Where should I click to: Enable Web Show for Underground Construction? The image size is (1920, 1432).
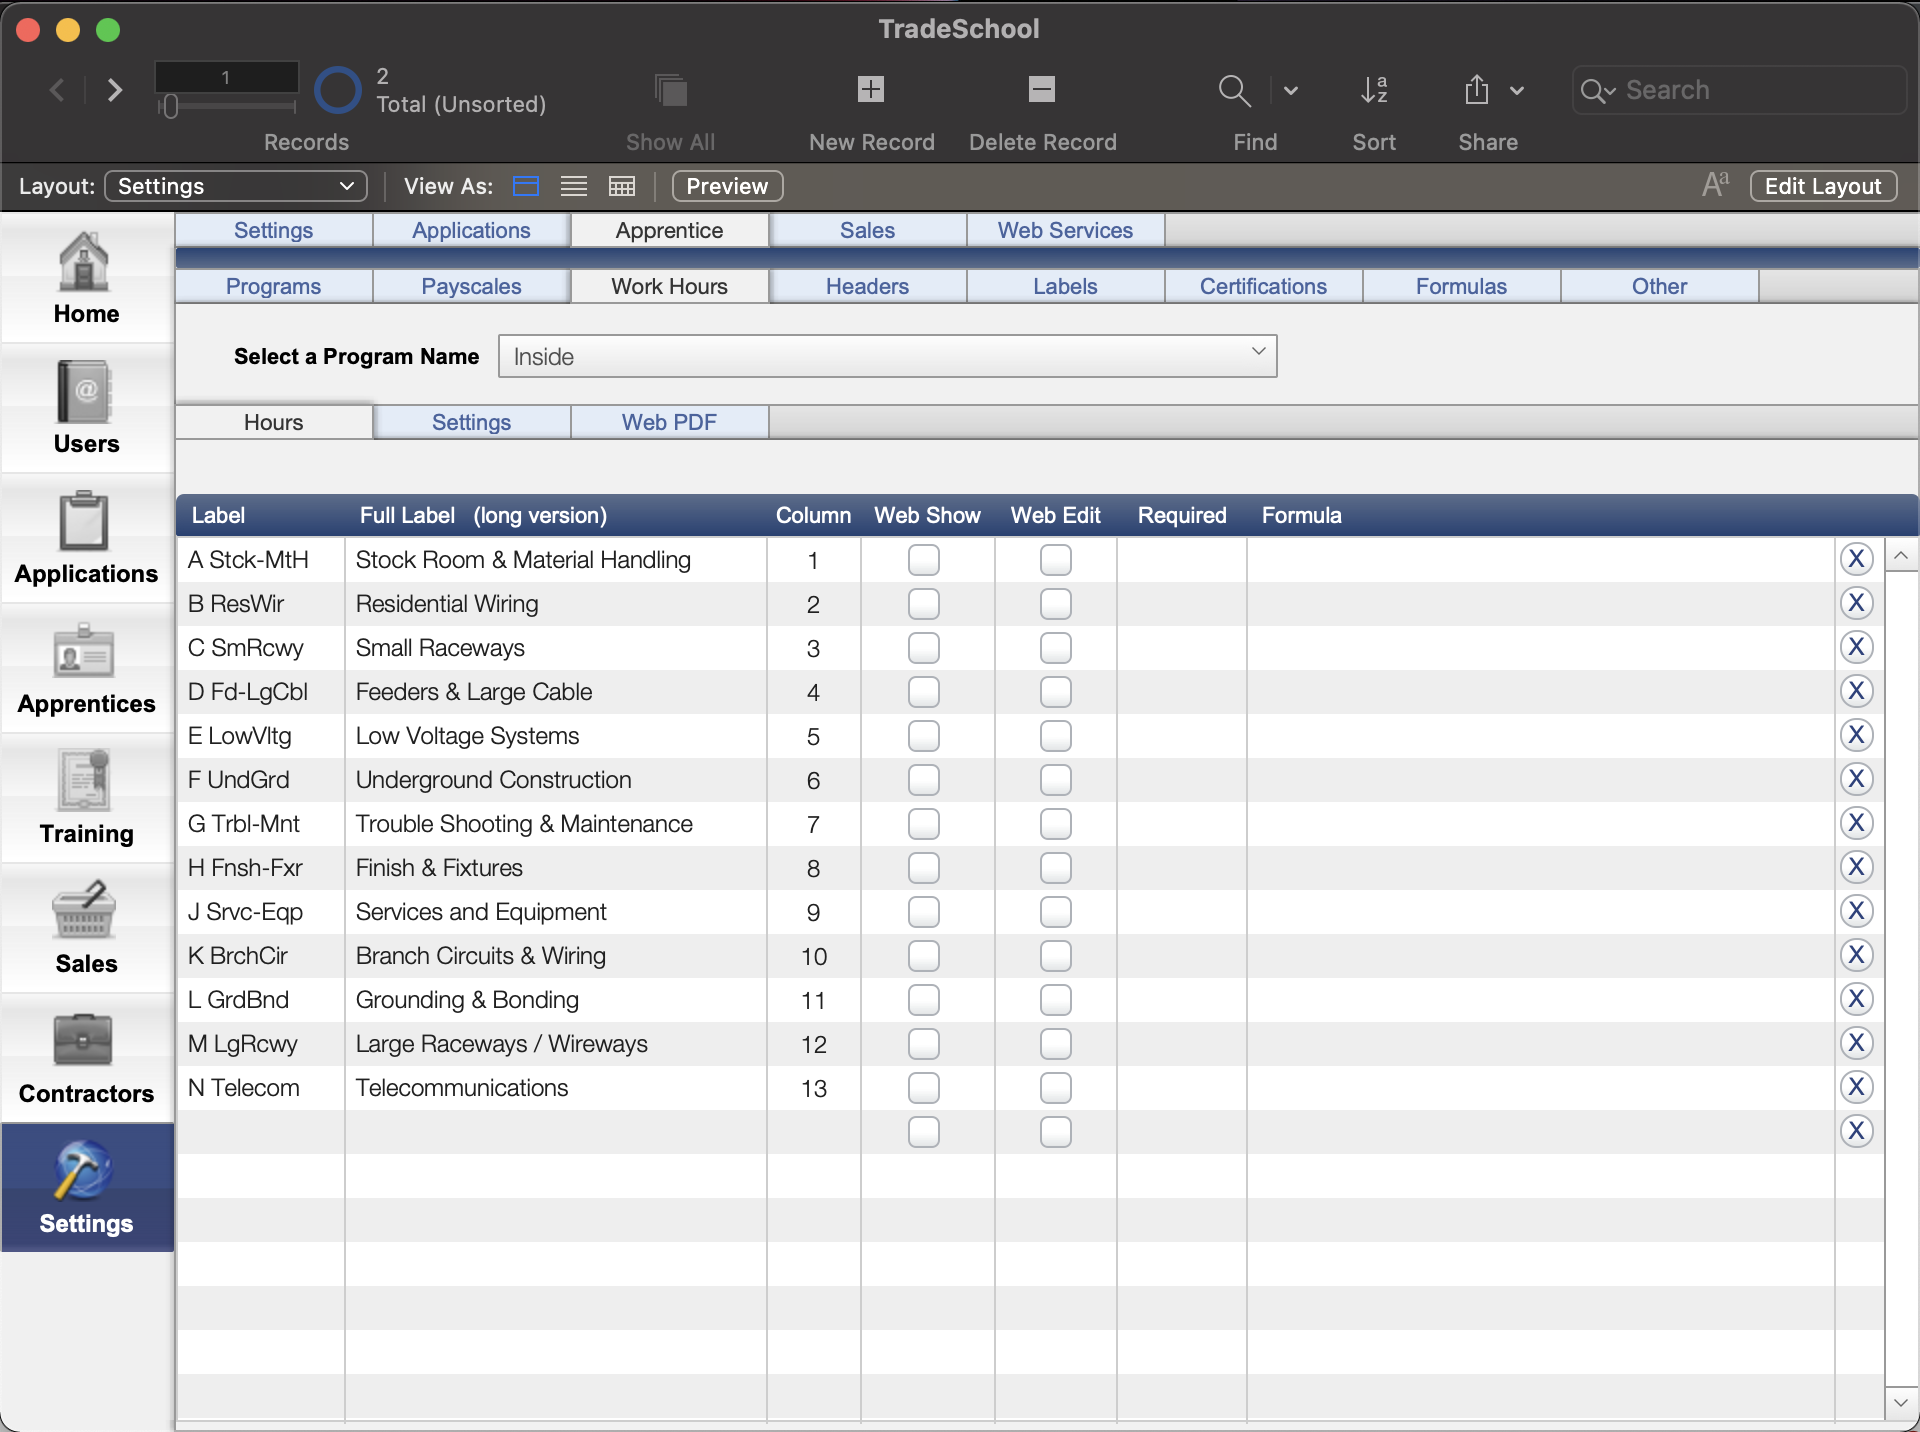click(x=924, y=780)
